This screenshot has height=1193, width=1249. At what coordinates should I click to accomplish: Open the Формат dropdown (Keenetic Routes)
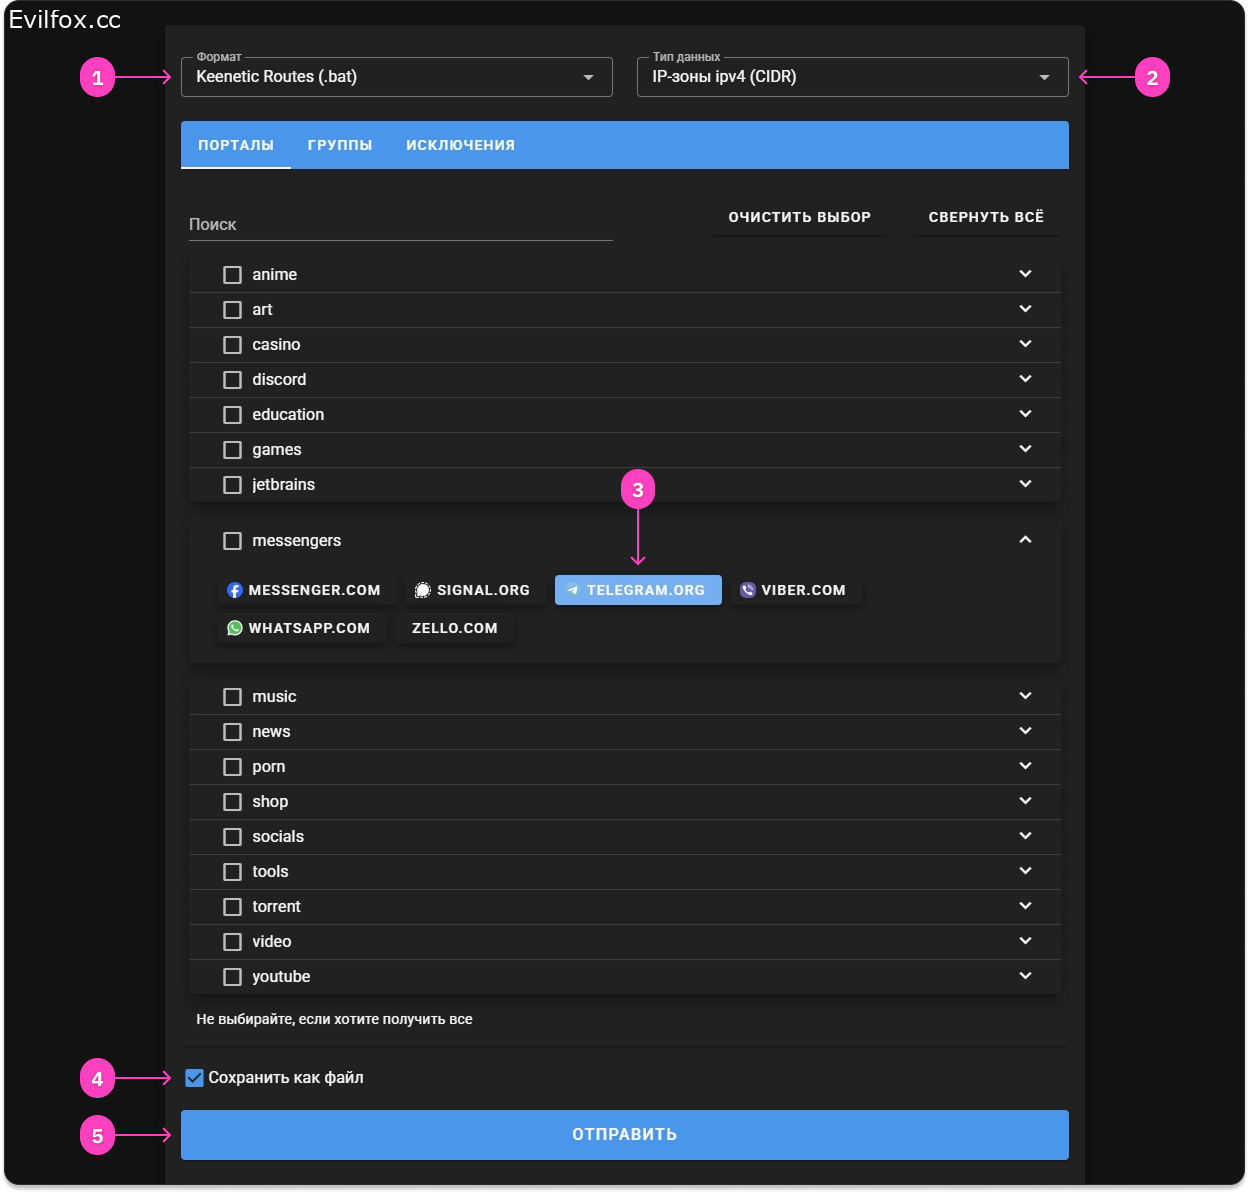click(396, 77)
